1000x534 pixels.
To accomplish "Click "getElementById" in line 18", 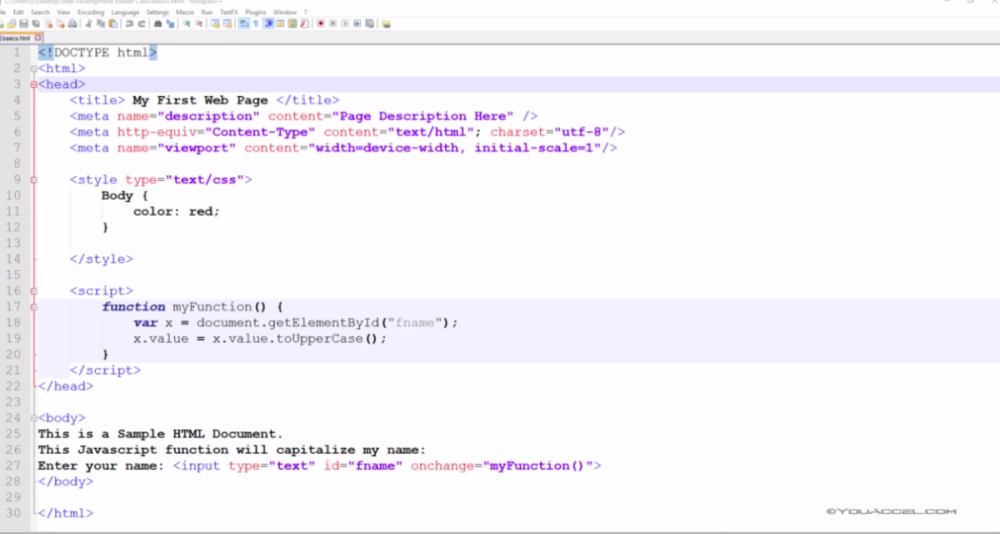I will pyautogui.click(x=324, y=323).
